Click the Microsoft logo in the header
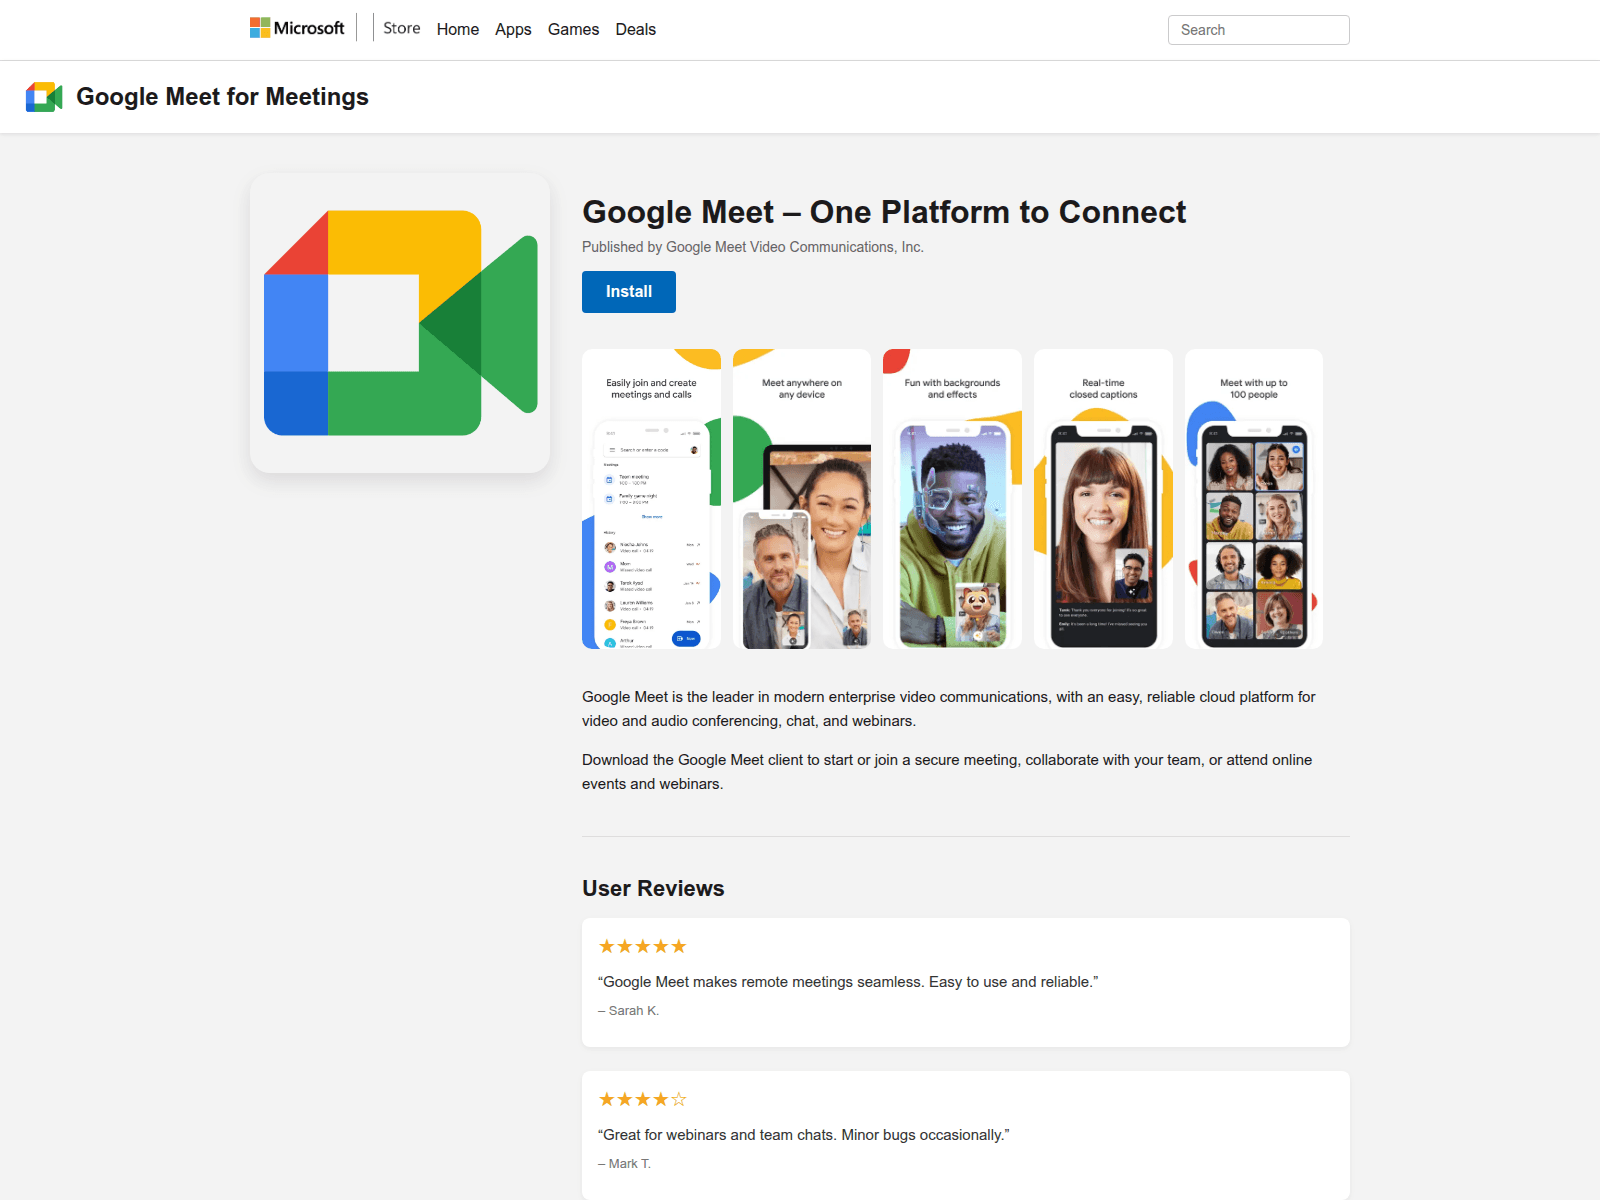This screenshot has width=1600, height=1200. click(x=297, y=28)
